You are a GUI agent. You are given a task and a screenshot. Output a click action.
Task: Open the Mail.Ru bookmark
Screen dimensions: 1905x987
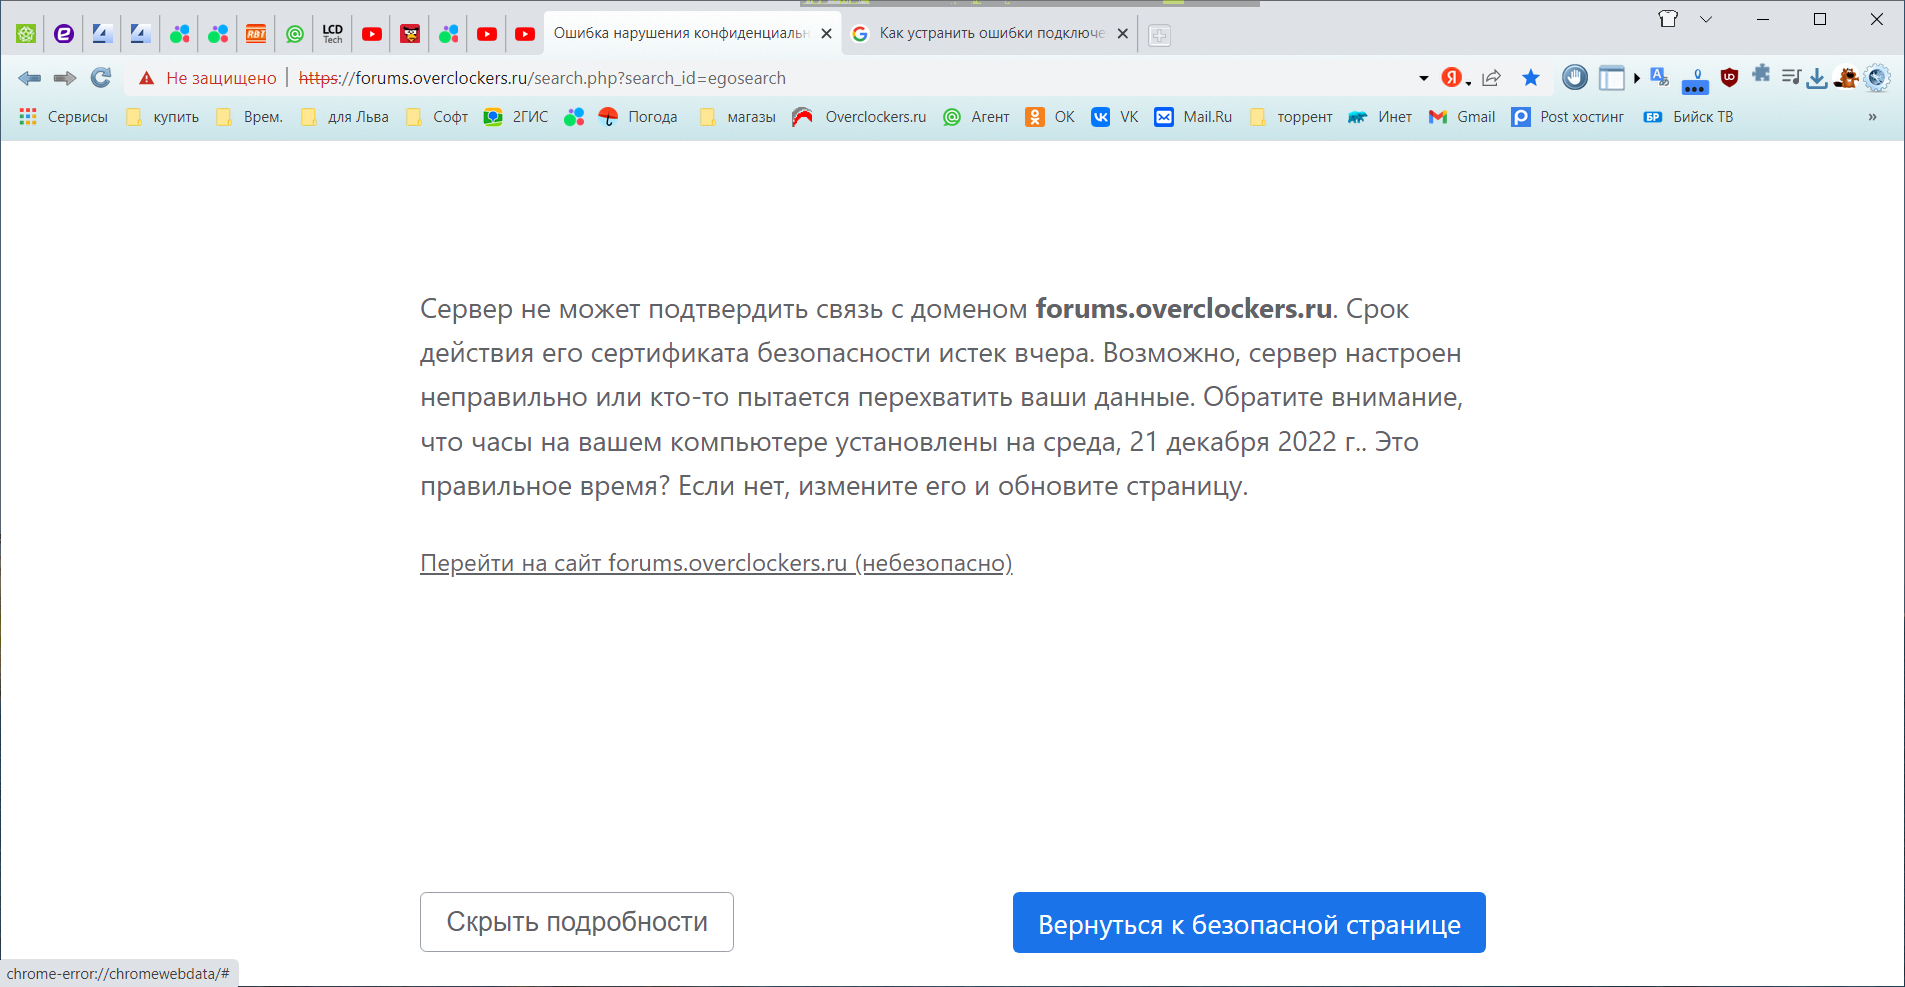1193,117
